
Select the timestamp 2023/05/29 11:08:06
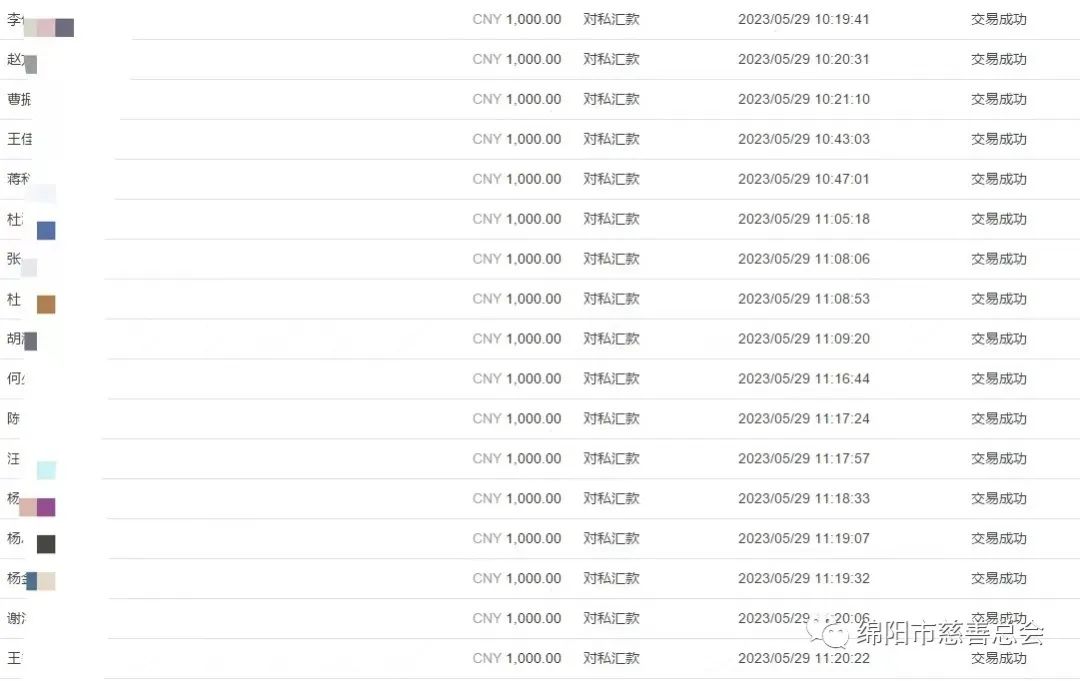(803, 259)
